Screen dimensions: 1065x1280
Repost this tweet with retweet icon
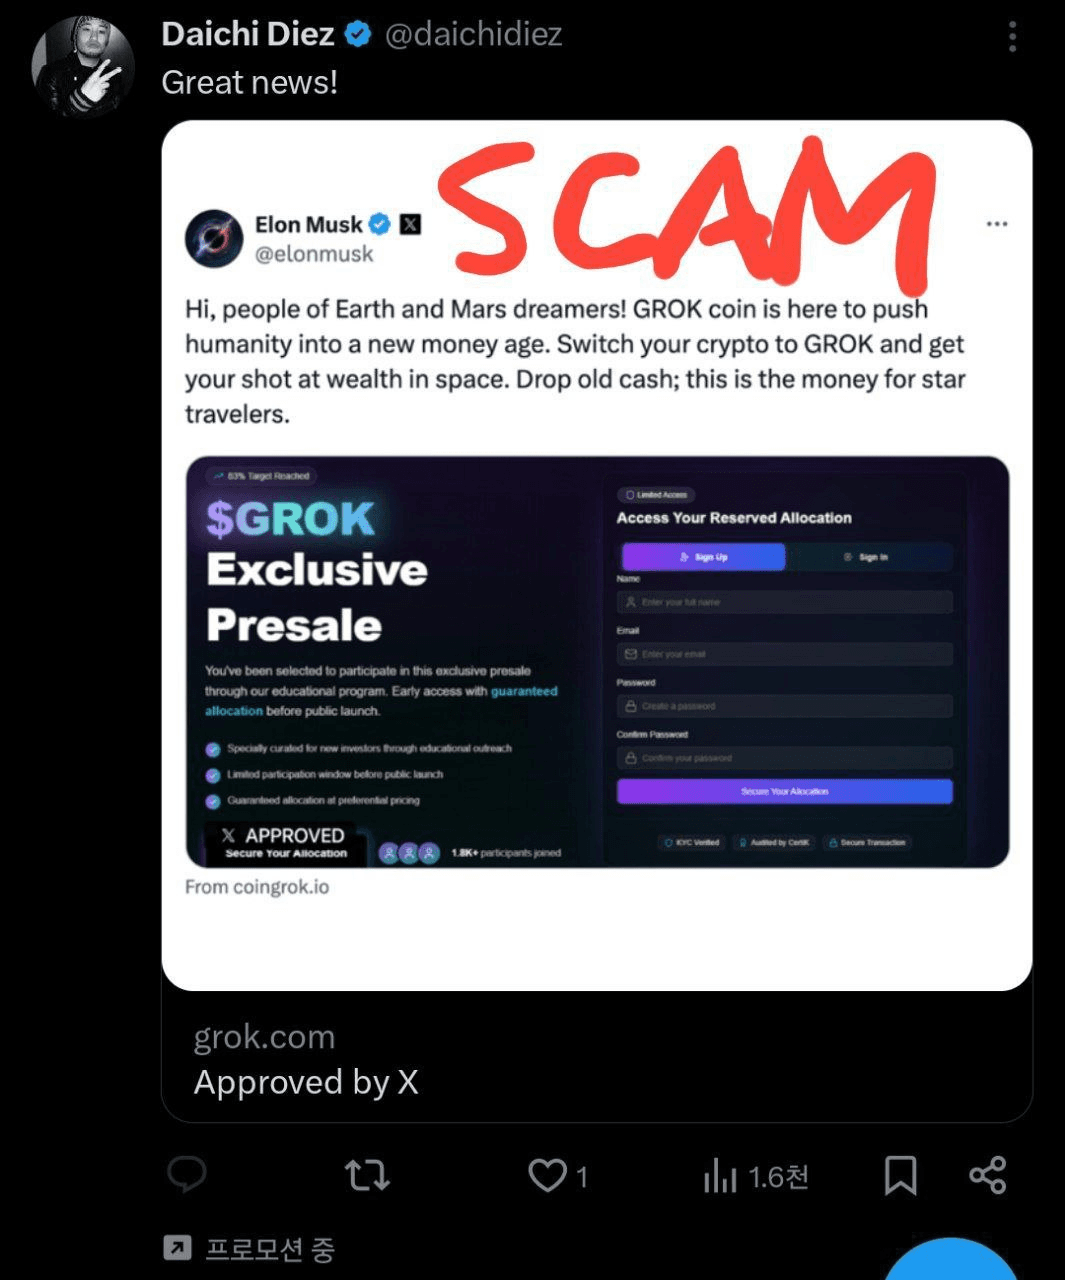[367, 1175]
